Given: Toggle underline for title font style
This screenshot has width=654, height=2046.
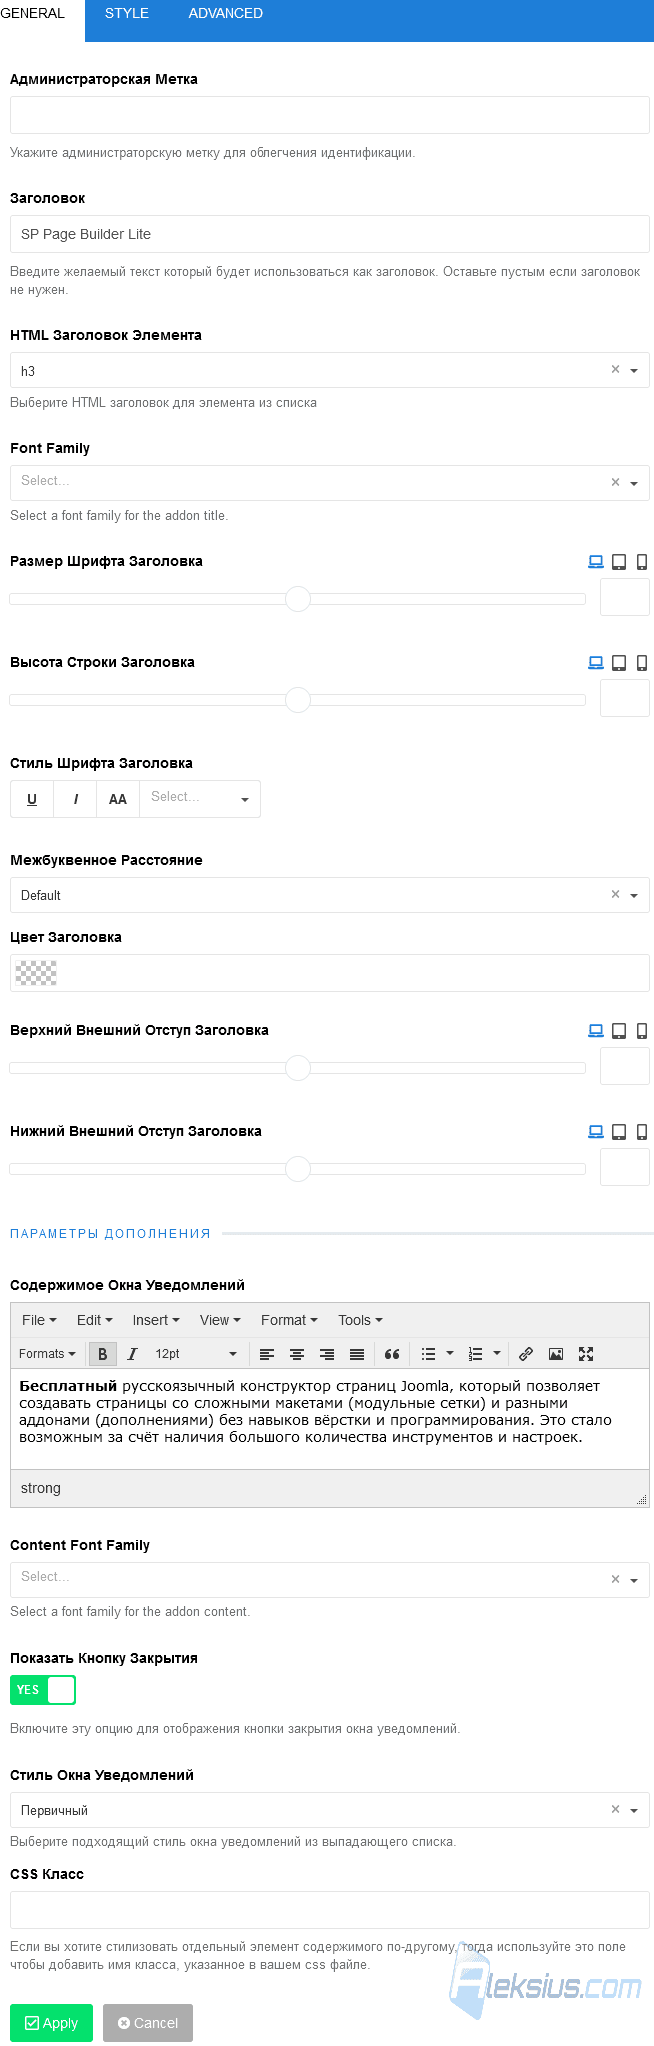Looking at the screenshot, I should (32, 799).
